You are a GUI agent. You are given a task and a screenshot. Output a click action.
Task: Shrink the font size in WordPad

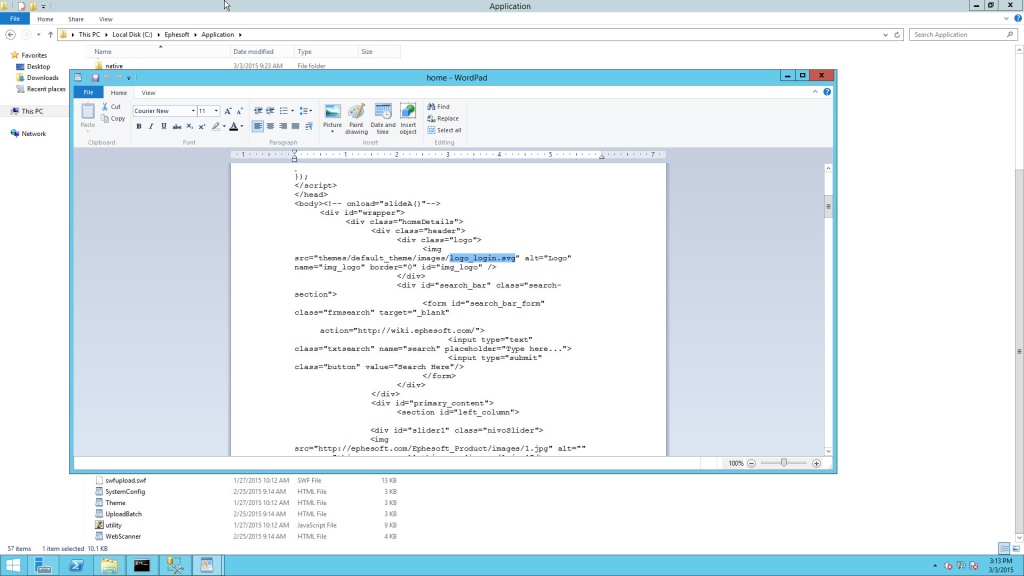pos(239,111)
